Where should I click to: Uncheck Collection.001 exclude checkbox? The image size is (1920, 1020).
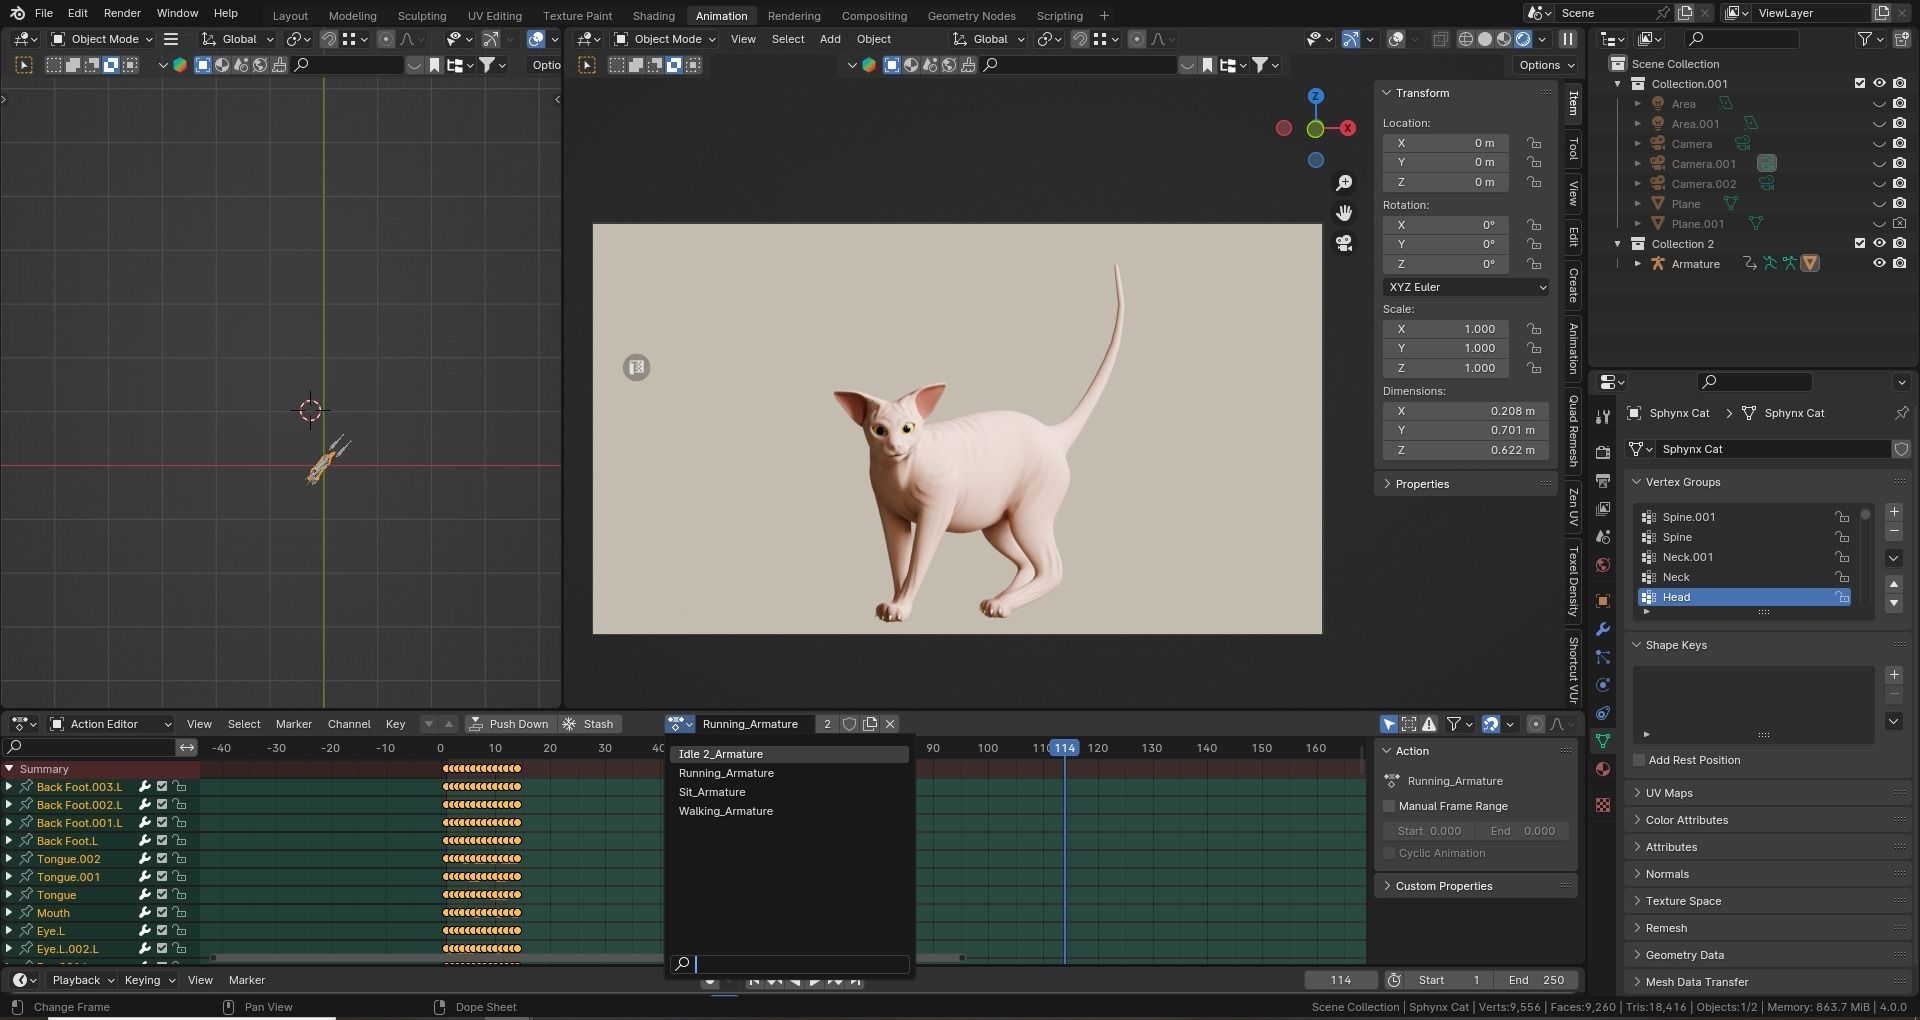coord(1860,84)
